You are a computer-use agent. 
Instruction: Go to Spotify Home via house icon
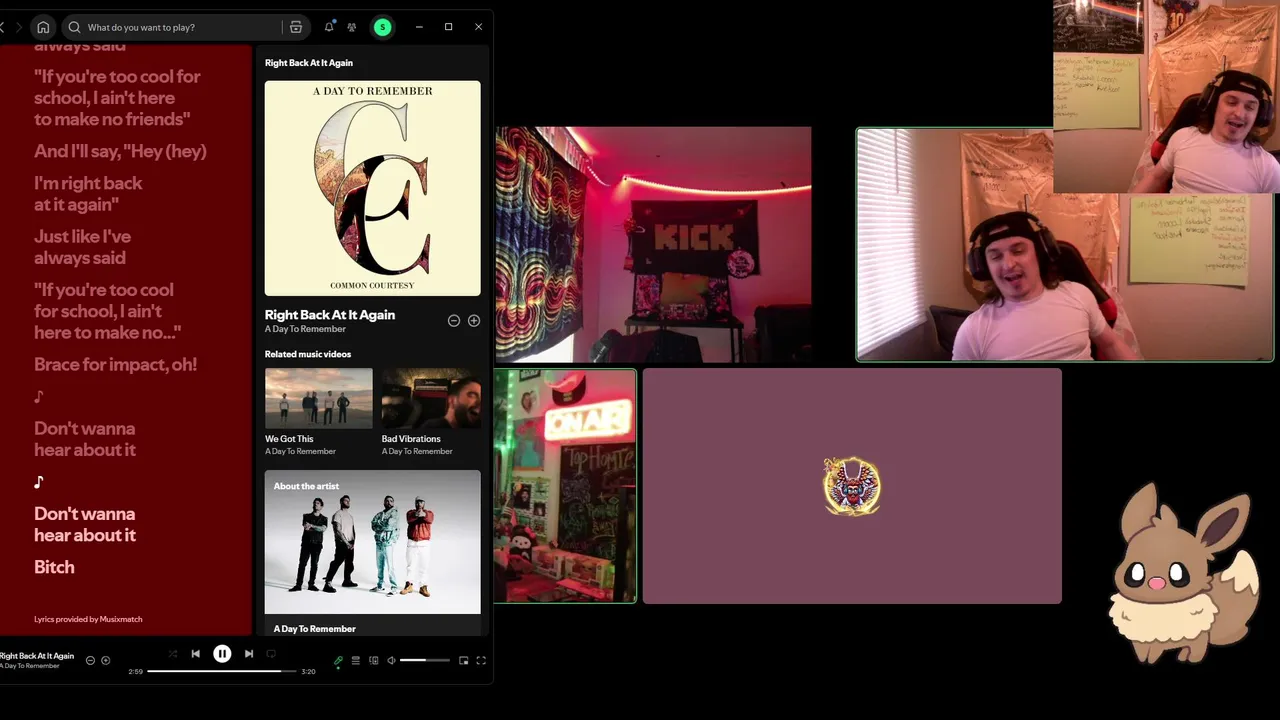(x=43, y=27)
